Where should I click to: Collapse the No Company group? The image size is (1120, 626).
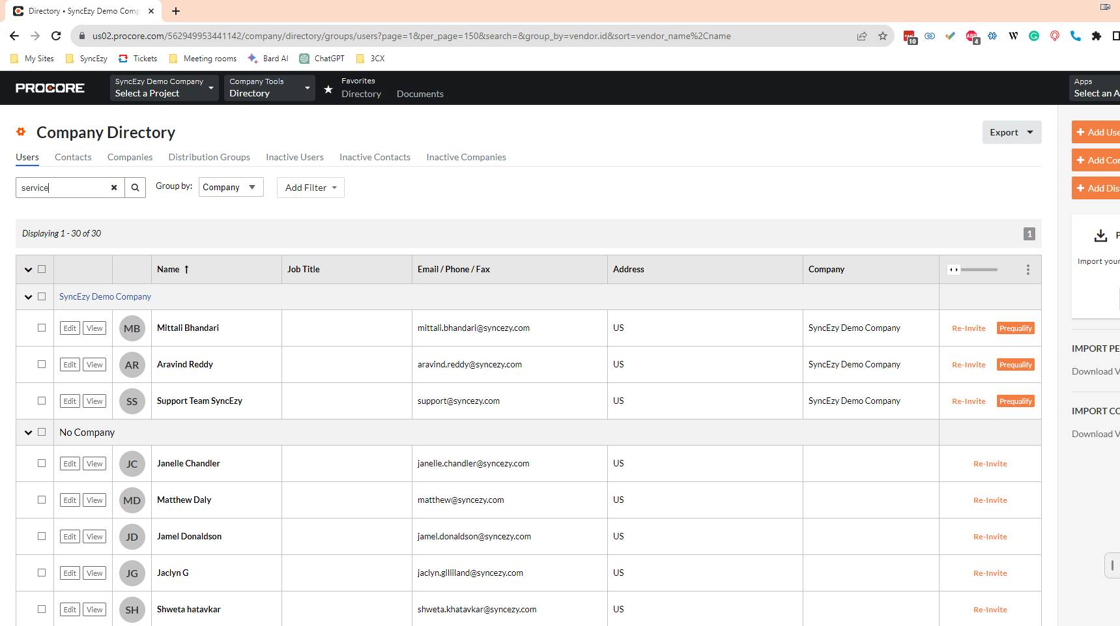point(28,432)
